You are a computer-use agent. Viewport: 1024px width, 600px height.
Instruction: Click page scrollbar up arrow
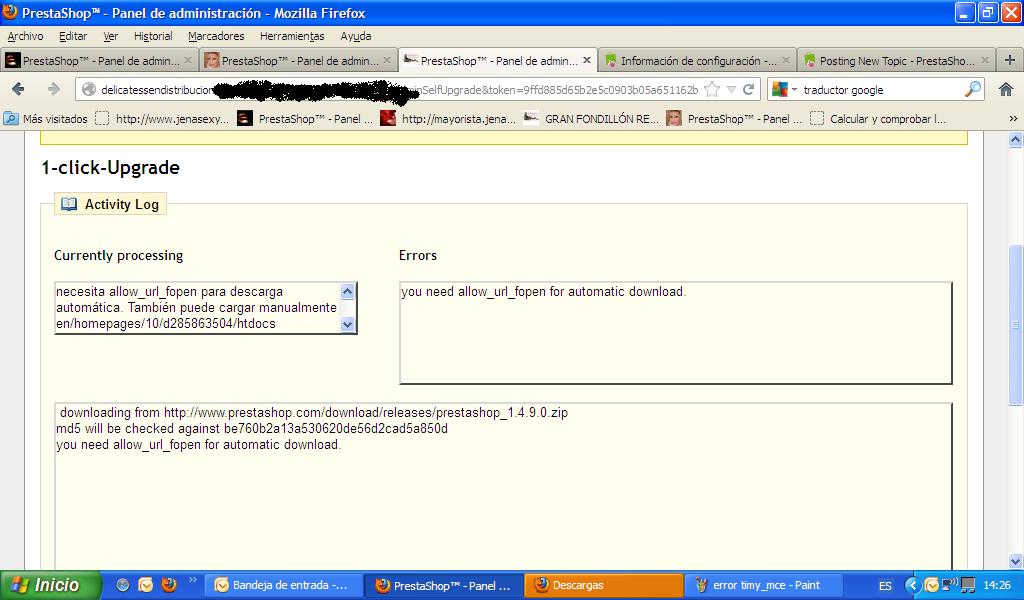pos(1016,139)
